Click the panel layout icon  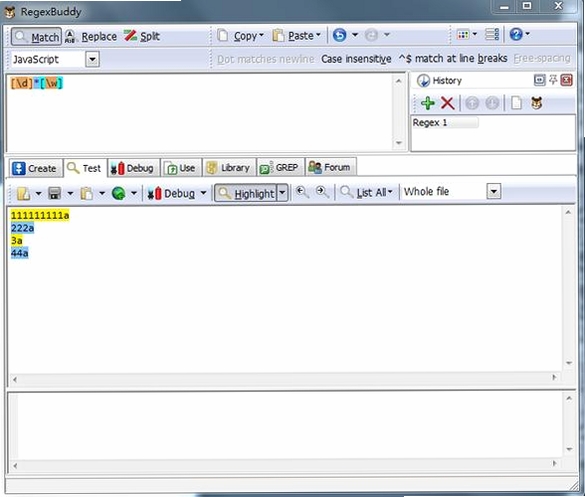492,35
